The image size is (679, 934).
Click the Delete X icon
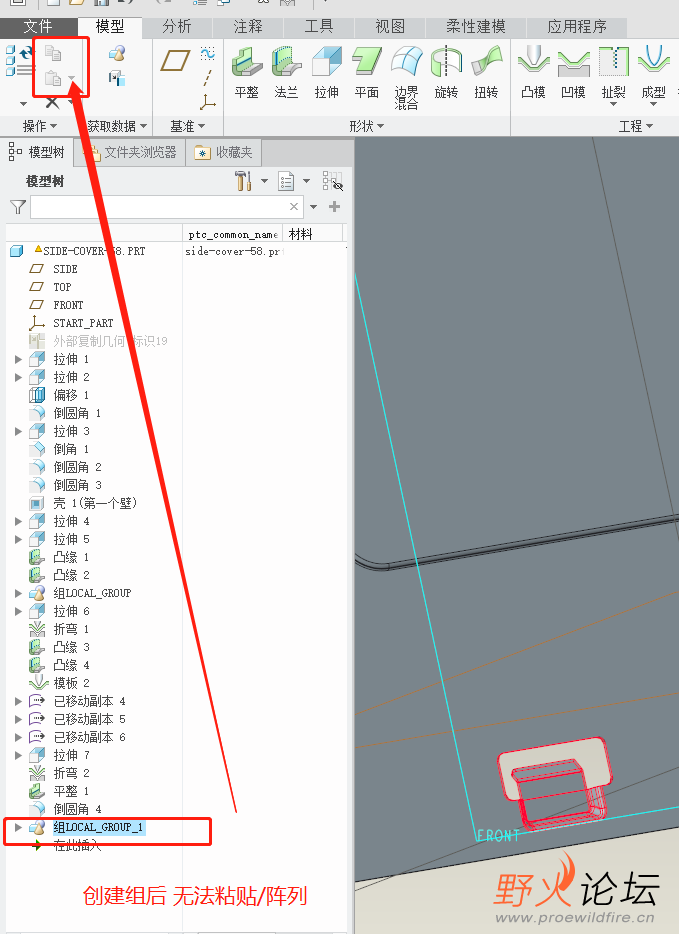point(52,102)
